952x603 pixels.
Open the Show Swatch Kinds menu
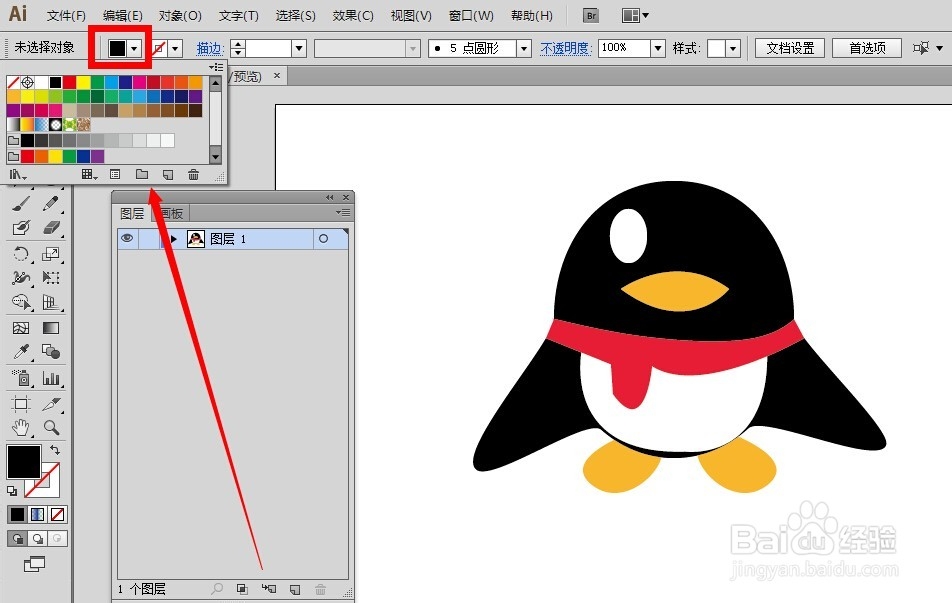[89, 175]
